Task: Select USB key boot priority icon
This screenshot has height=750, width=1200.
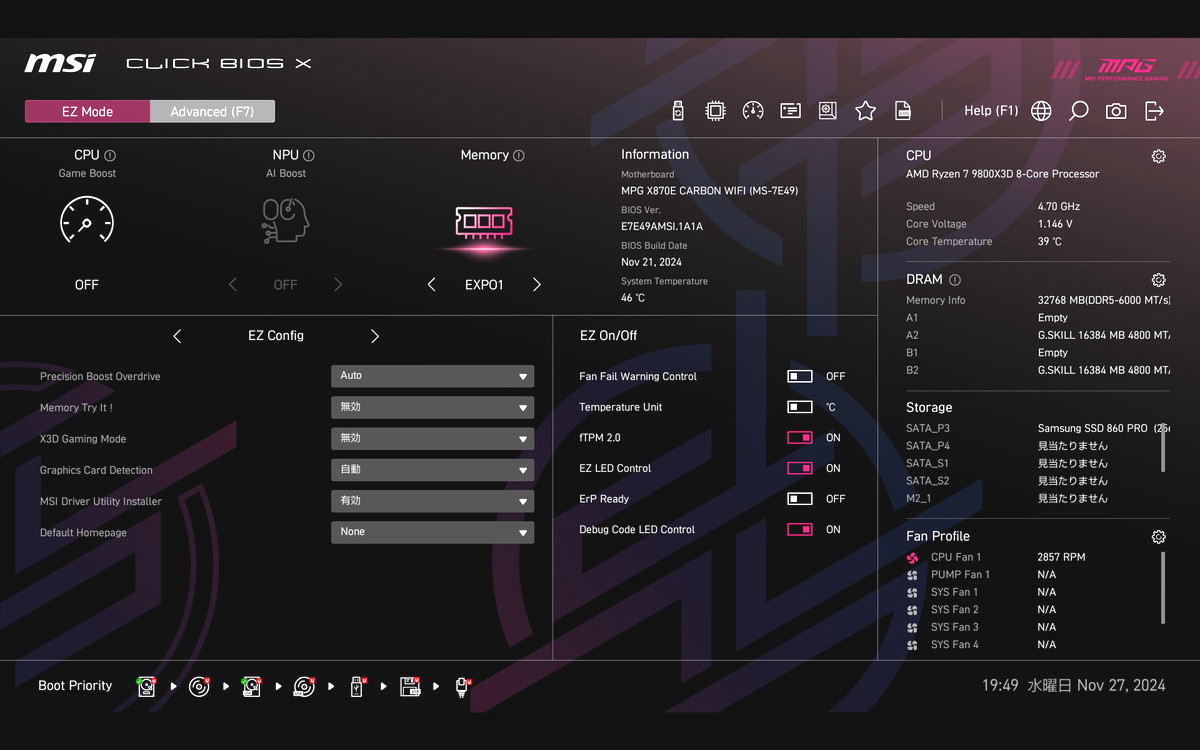Action: [x=357, y=686]
